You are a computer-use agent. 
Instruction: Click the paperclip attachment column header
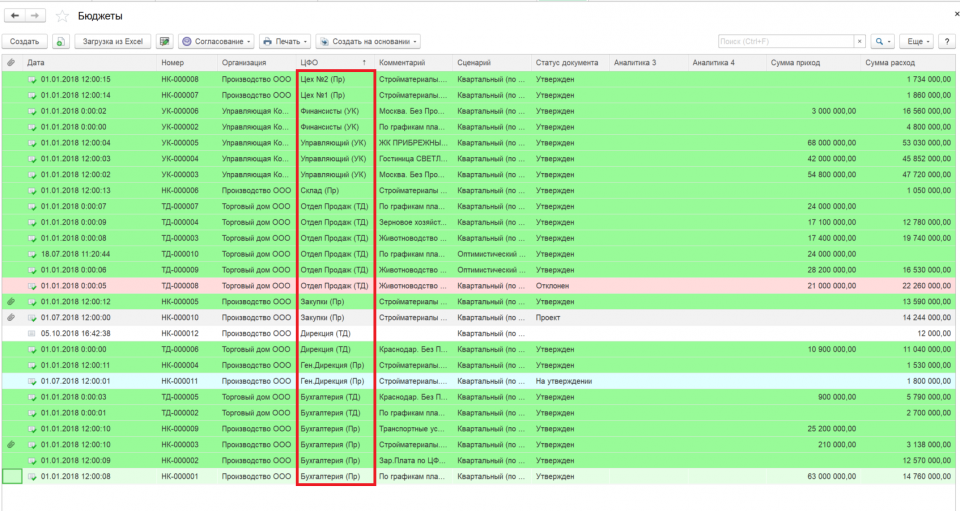[x=11, y=63]
